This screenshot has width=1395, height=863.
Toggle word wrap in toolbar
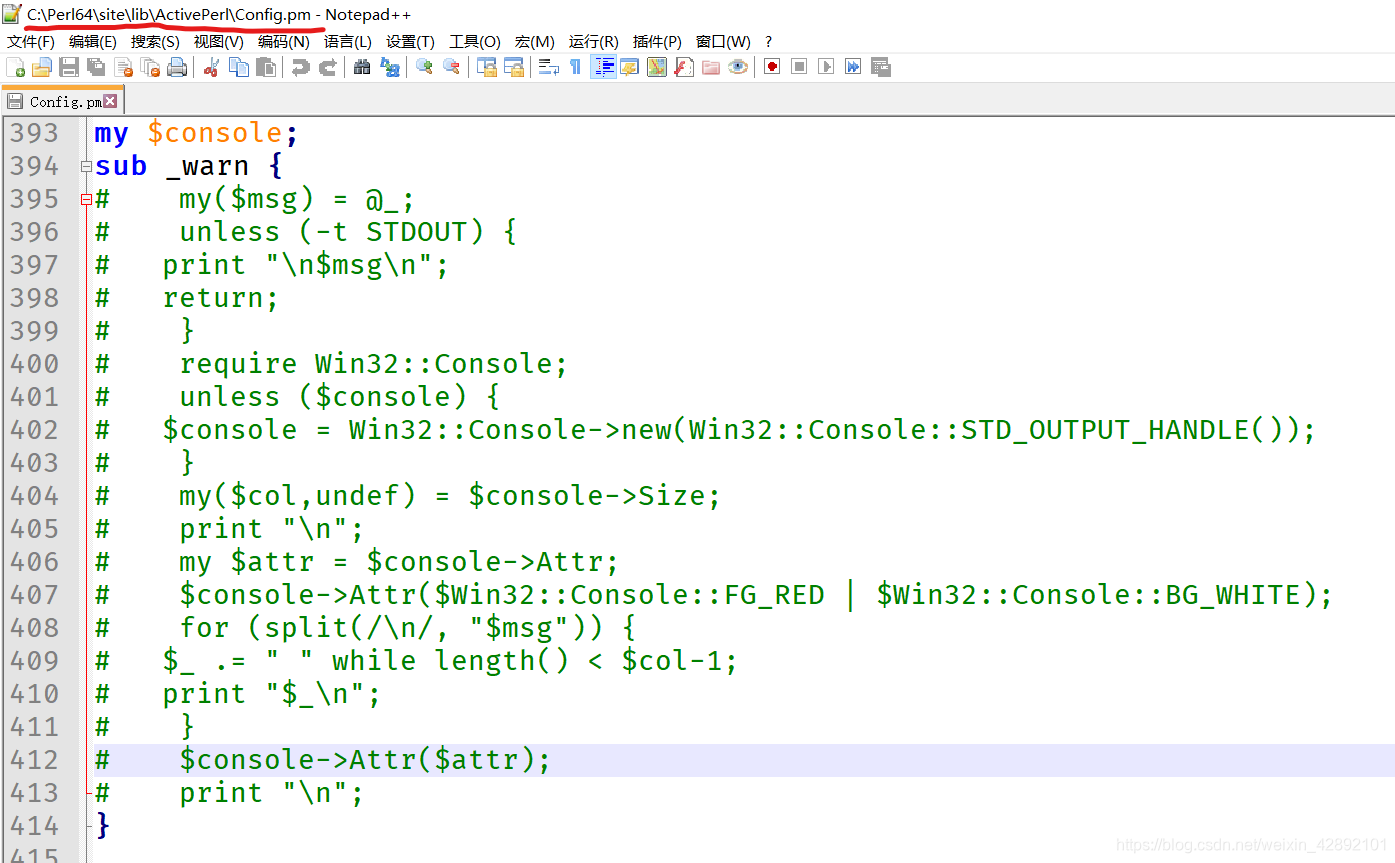(548, 67)
